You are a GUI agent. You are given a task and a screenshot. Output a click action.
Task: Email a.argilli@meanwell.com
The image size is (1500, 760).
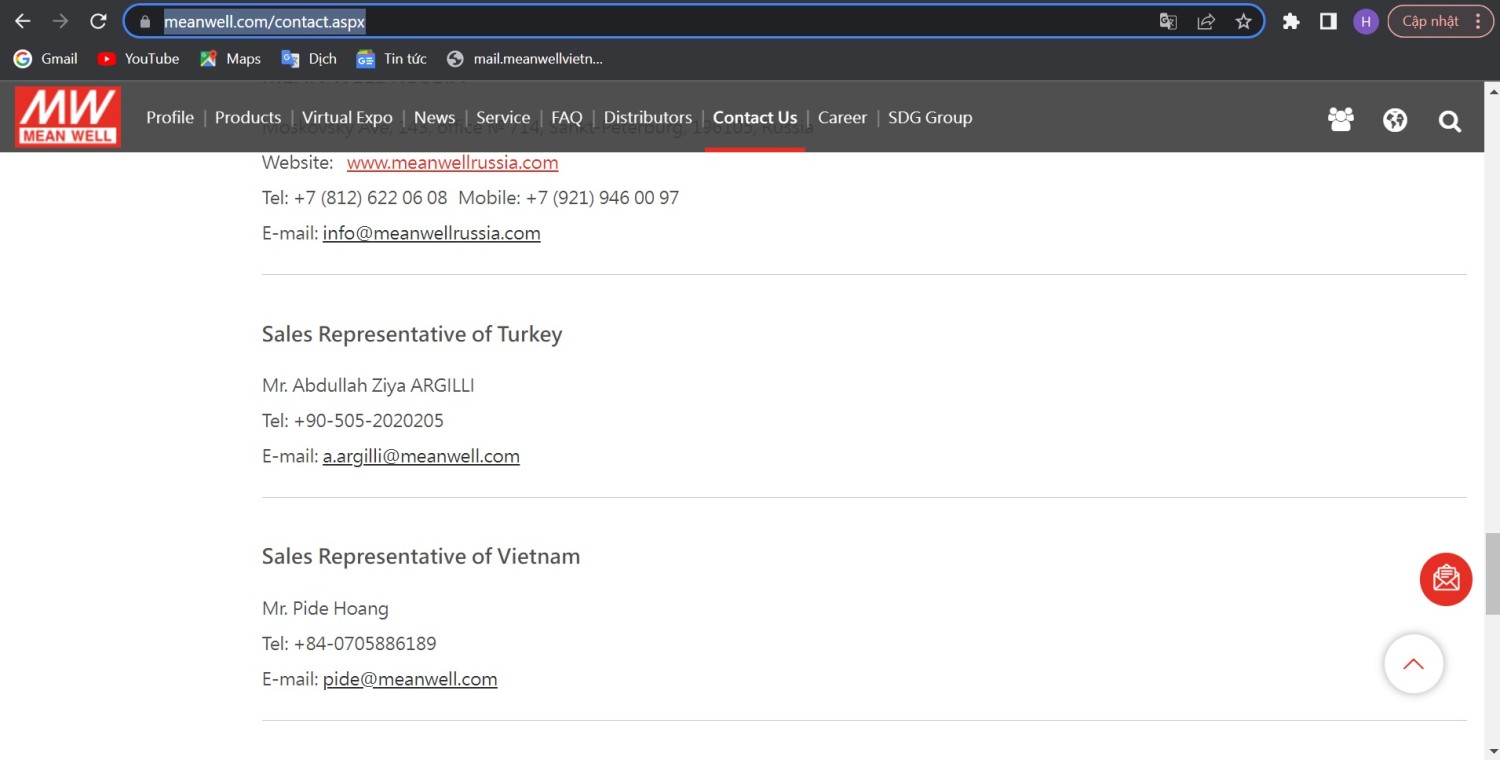pyautogui.click(x=421, y=456)
